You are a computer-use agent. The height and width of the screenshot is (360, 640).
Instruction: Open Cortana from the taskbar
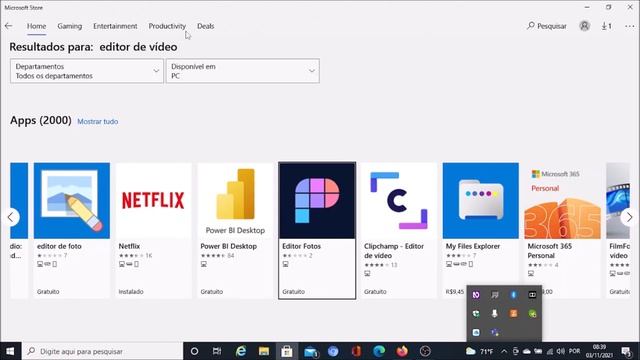[194, 351]
